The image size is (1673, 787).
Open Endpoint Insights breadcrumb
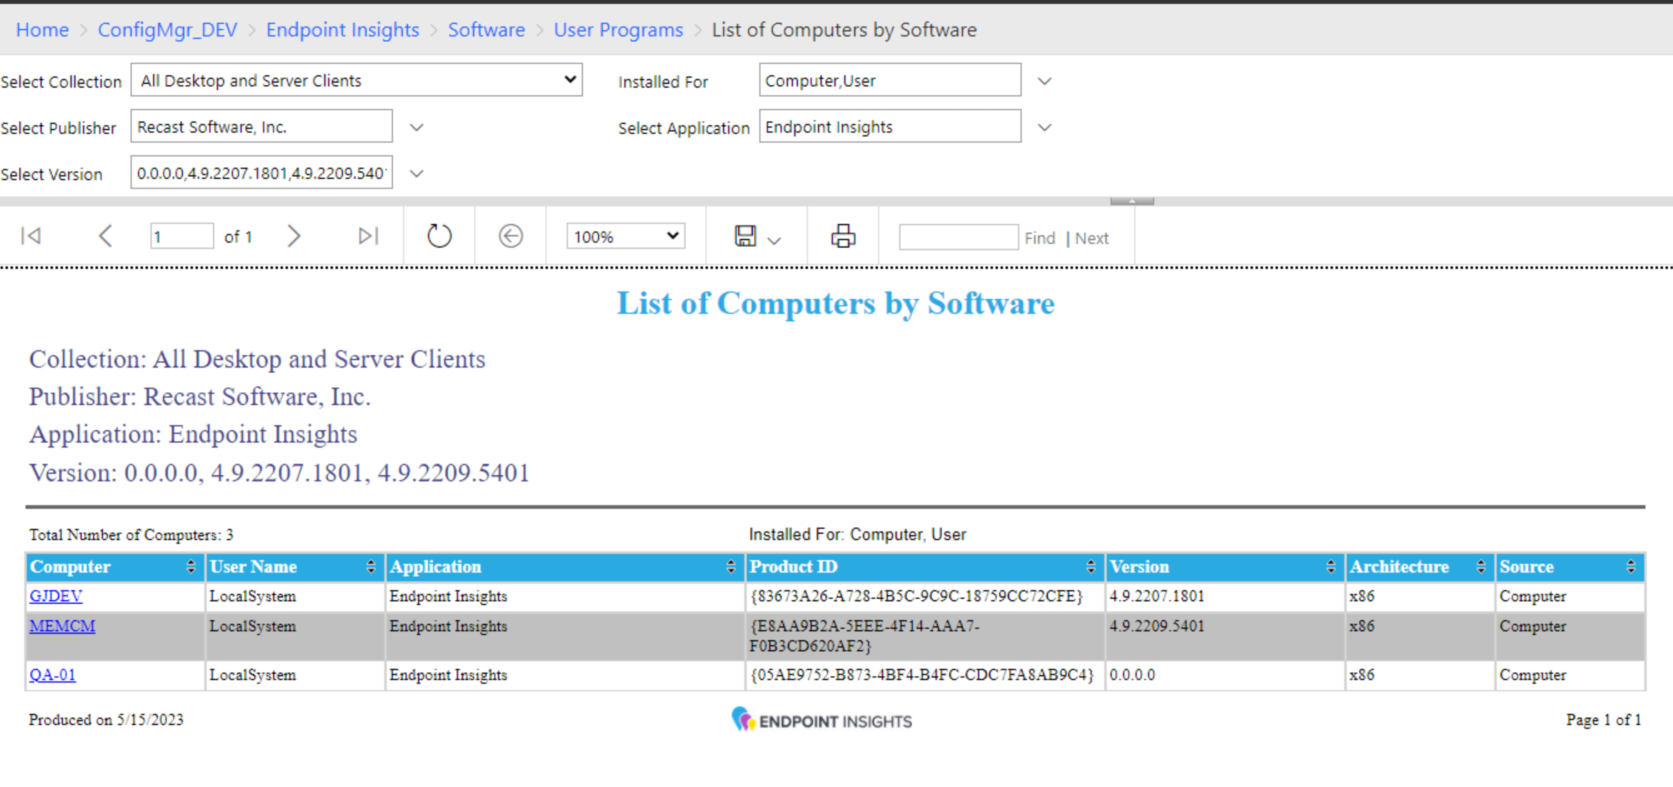click(x=342, y=30)
